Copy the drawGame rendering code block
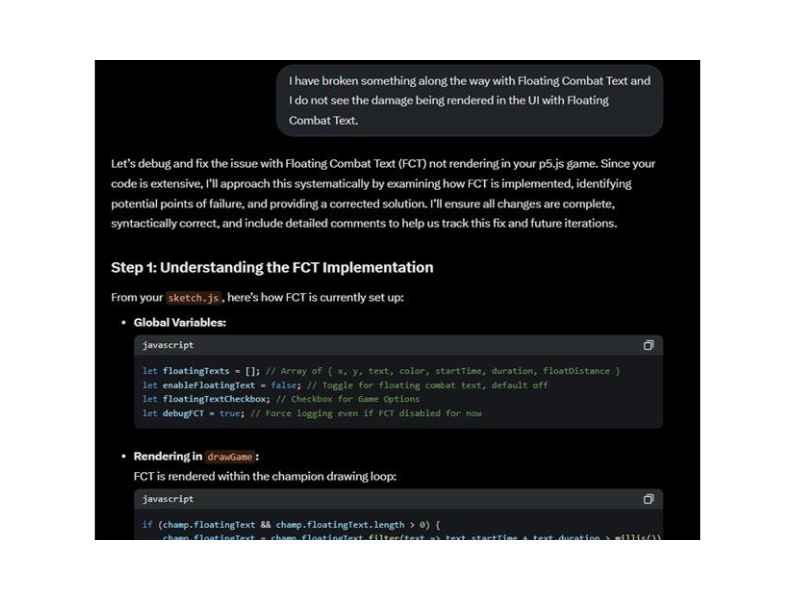This screenshot has width=800, height=600. (648, 499)
